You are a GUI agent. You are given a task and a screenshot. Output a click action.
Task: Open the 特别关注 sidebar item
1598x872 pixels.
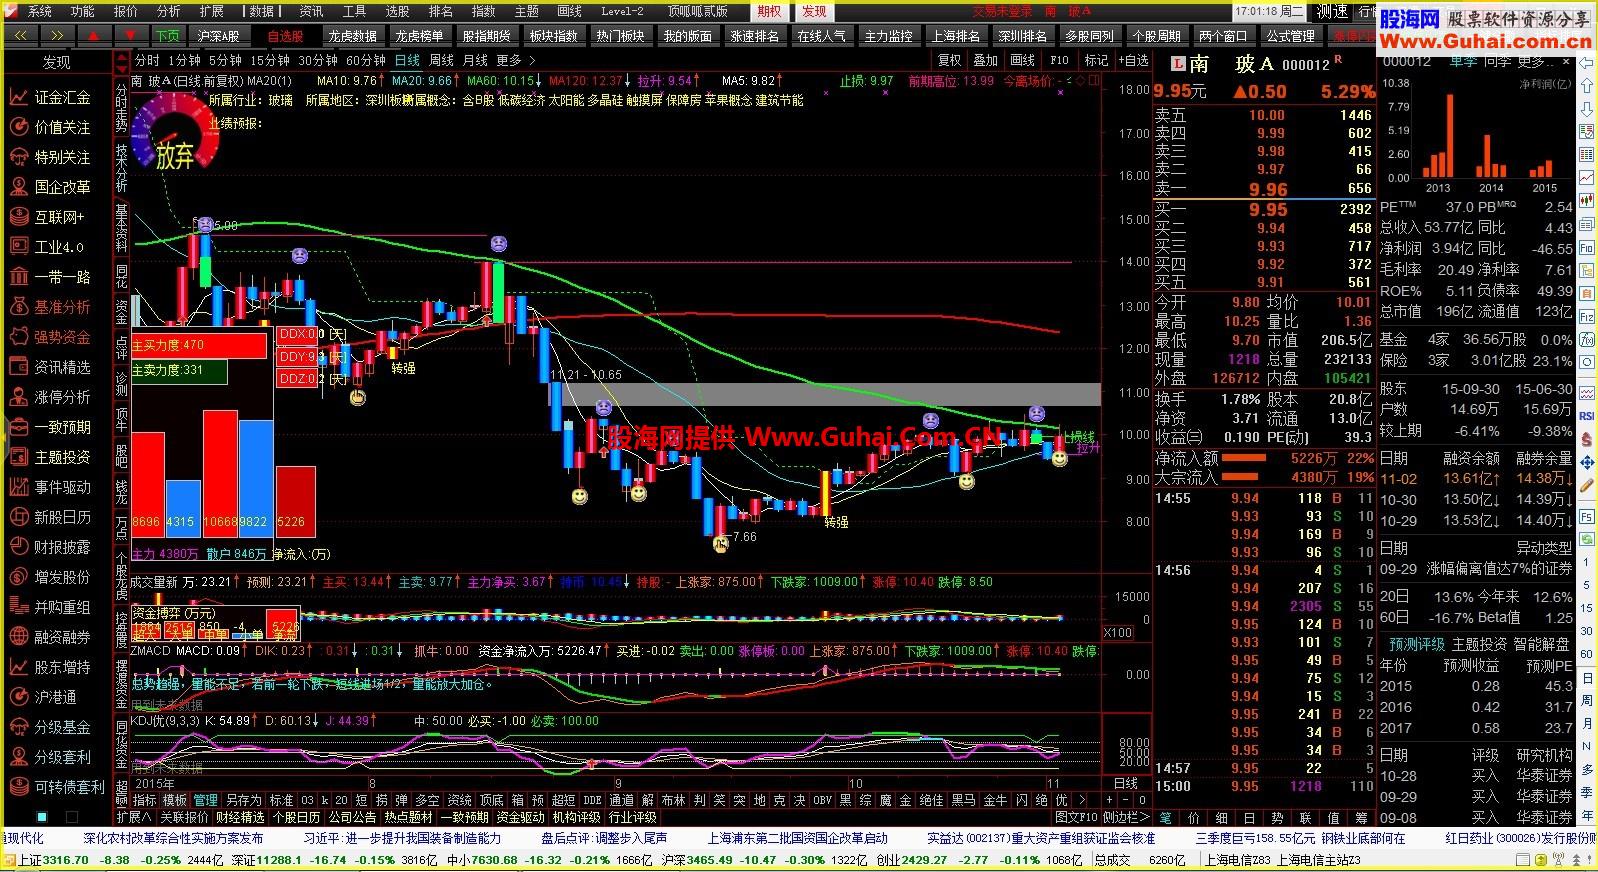coord(52,157)
